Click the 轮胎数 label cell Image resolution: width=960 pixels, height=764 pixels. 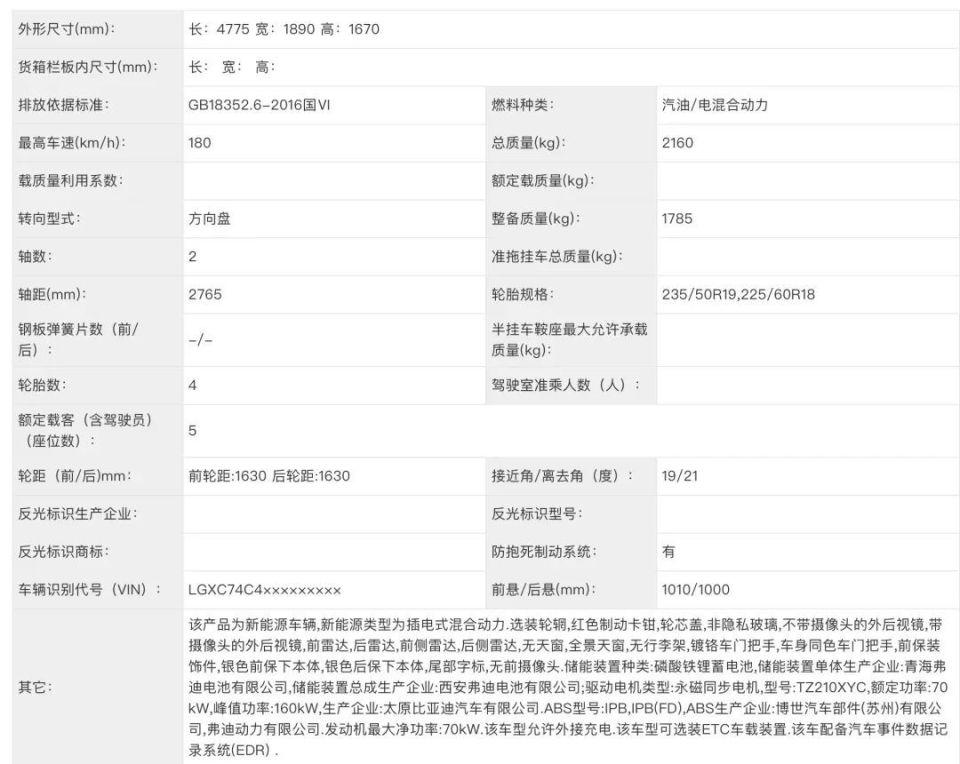42,385
